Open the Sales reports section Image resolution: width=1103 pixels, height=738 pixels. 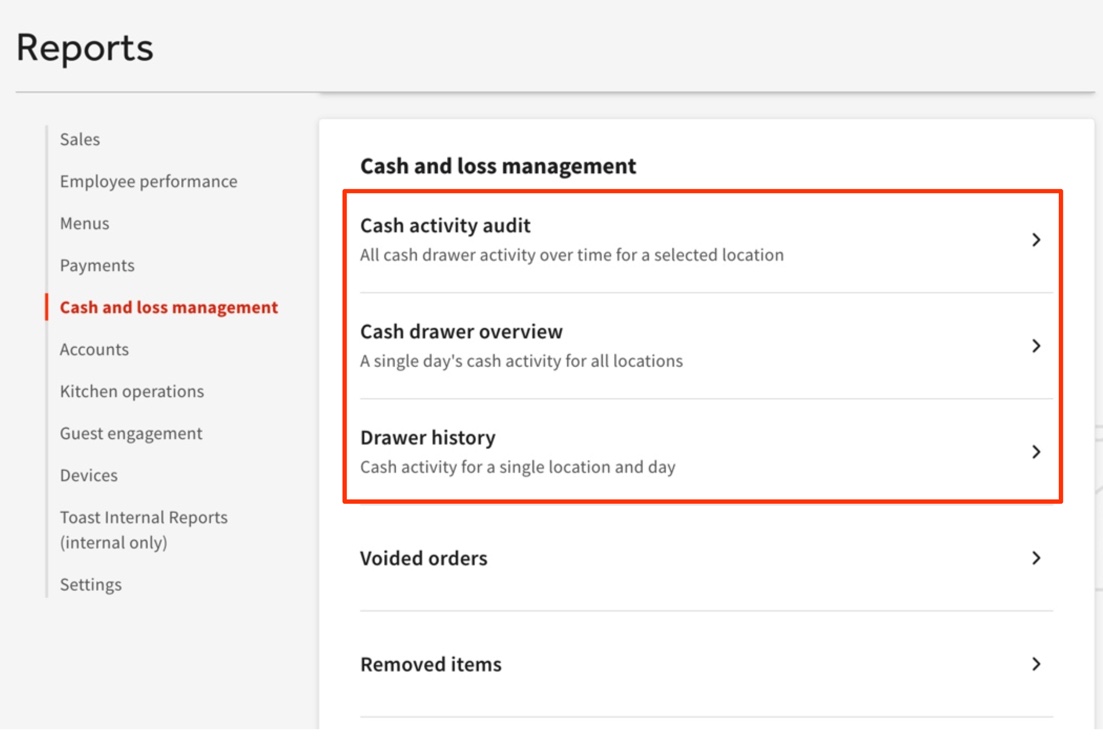pyautogui.click(x=79, y=139)
